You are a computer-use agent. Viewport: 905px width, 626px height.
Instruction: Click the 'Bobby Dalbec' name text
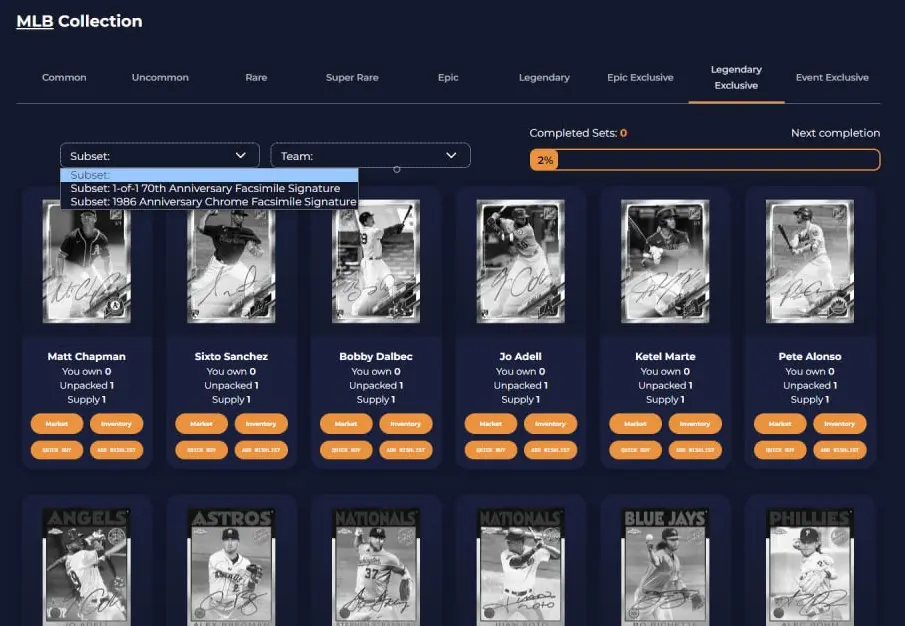tap(376, 357)
